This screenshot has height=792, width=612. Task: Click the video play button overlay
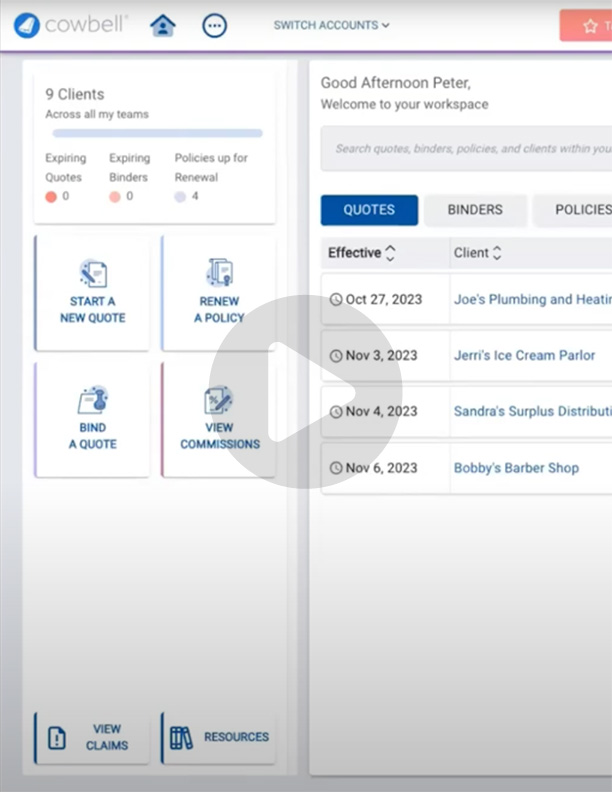305,391
